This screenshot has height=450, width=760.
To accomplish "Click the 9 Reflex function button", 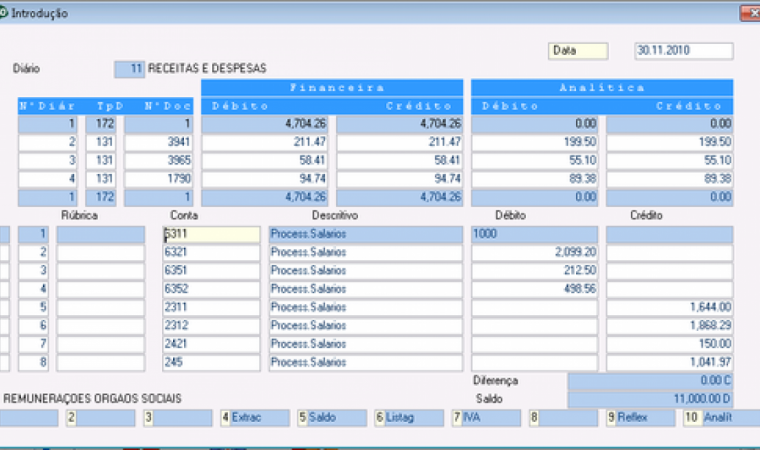I will click(x=640, y=418).
